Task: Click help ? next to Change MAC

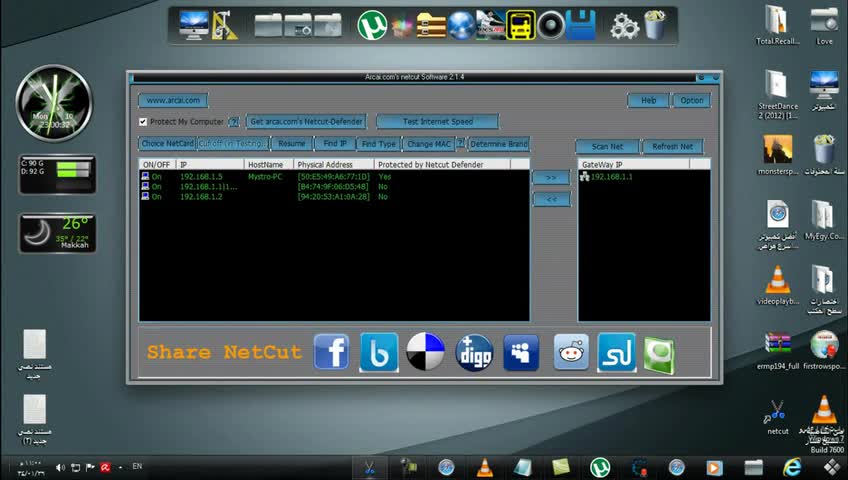Action: tap(460, 143)
